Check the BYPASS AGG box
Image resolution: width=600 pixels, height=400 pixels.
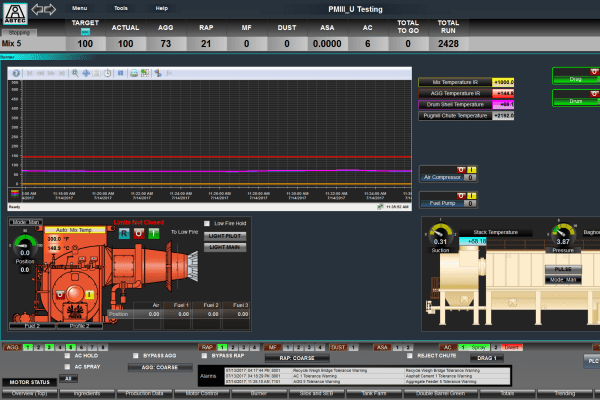[x=135, y=356]
